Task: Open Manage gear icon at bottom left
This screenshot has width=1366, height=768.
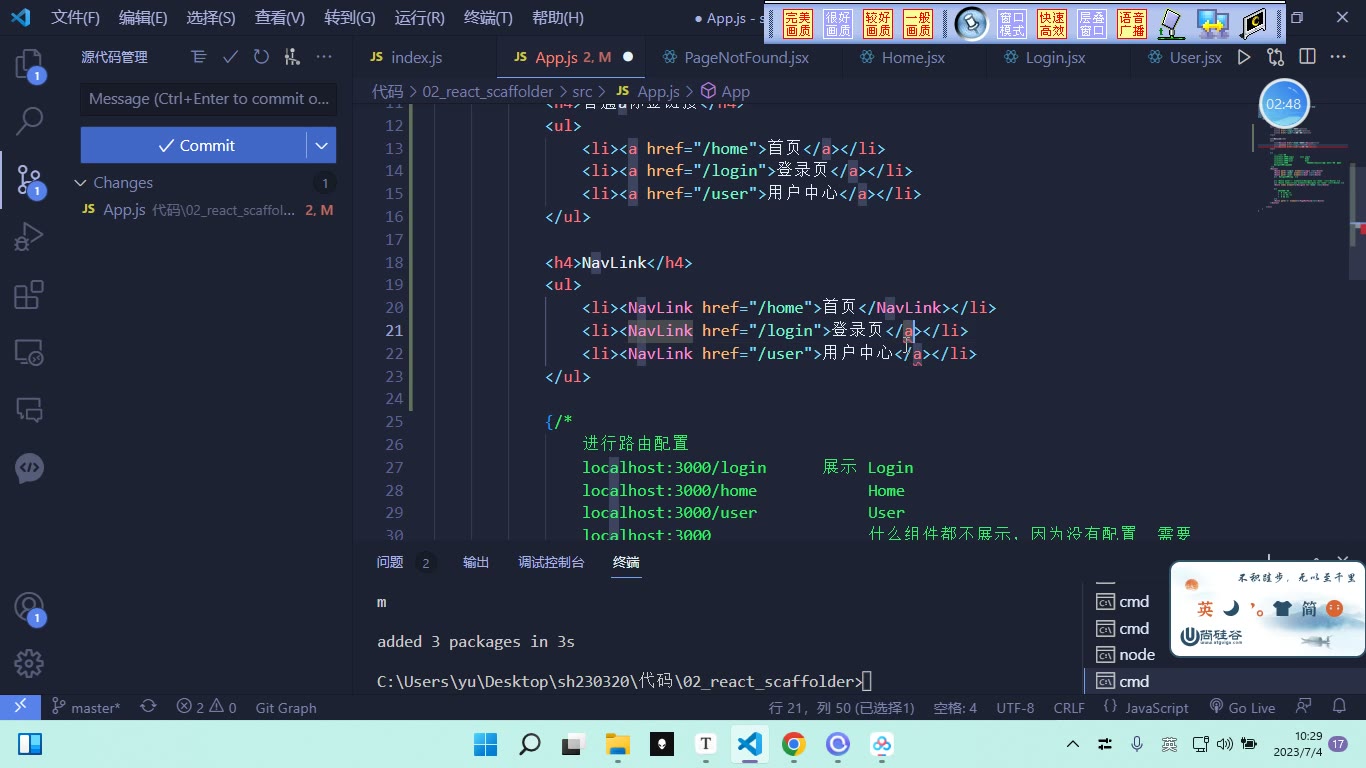Action: pos(29,663)
